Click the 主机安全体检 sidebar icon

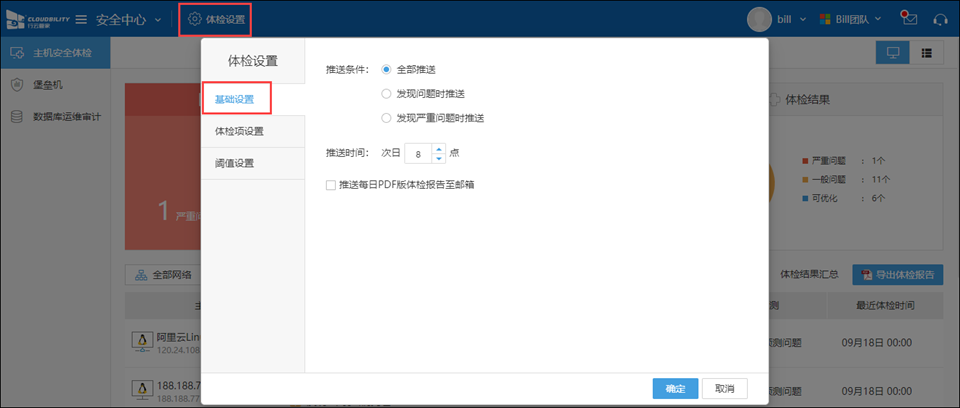click(x=17, y=53)
